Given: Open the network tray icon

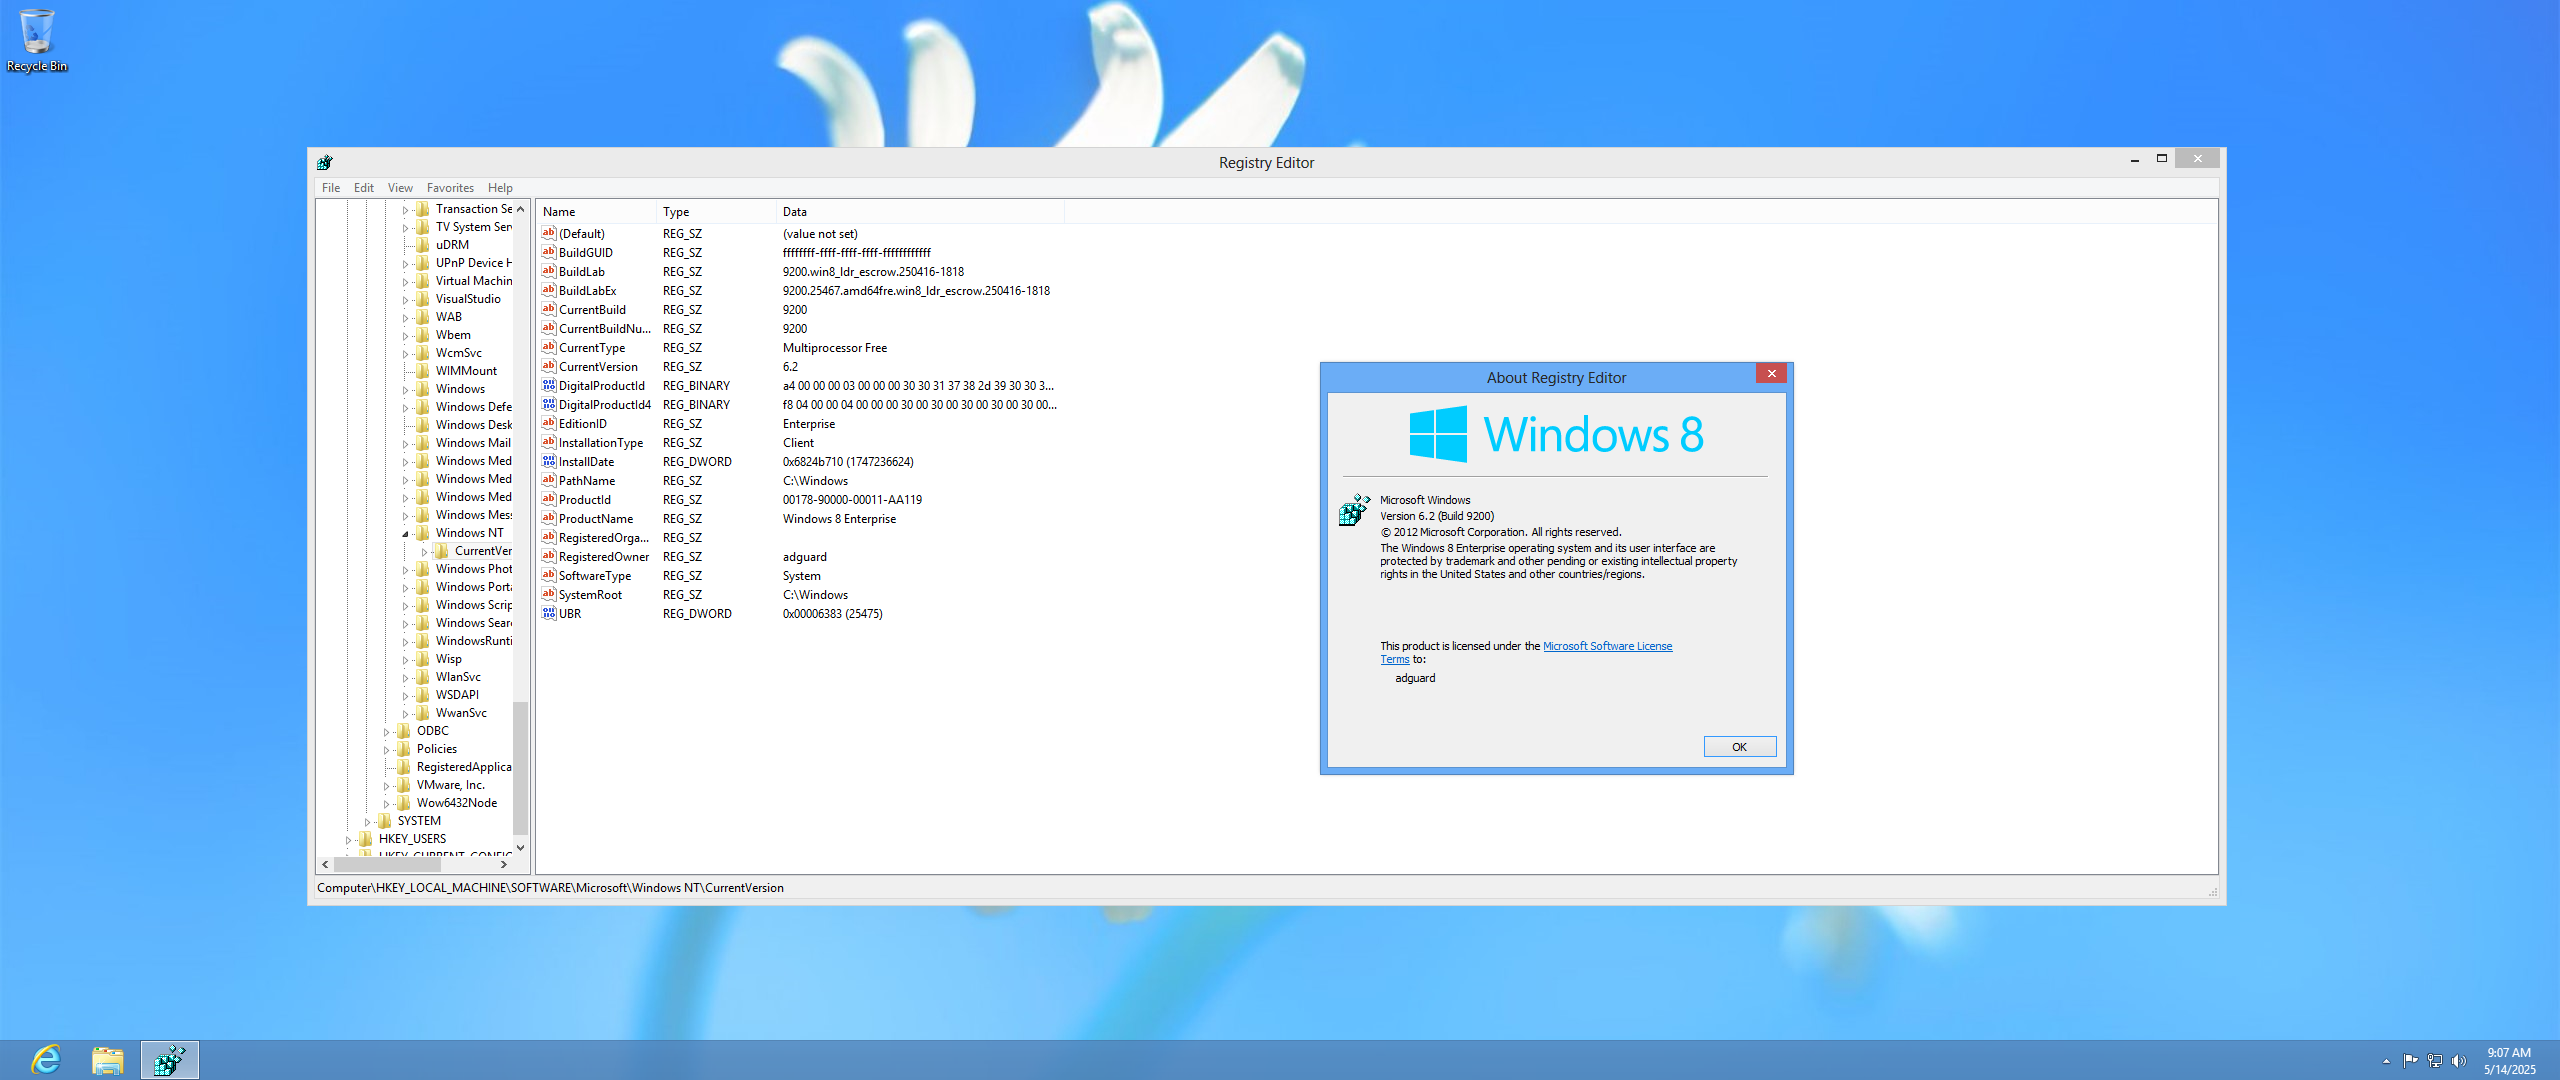Looking at the screenshot, I should point(2434,1060).
